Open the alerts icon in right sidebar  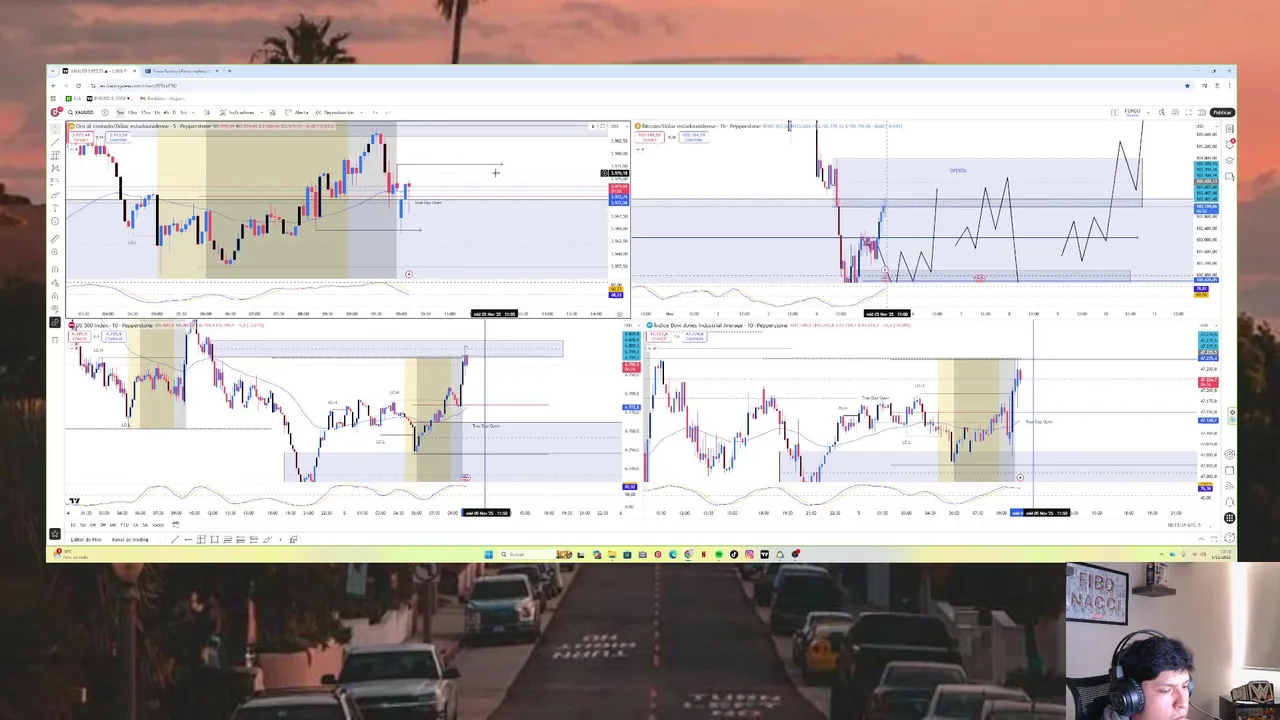point(1230,144)
